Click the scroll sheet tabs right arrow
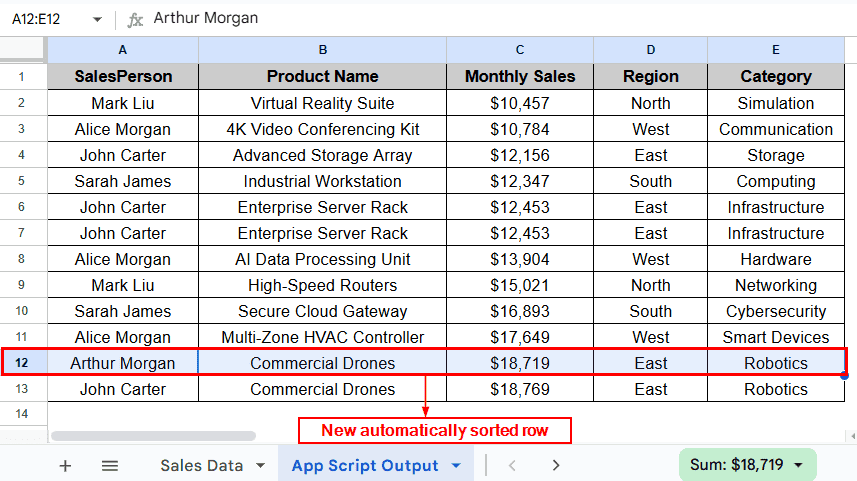The image size is (857, 481). point(556,465)
